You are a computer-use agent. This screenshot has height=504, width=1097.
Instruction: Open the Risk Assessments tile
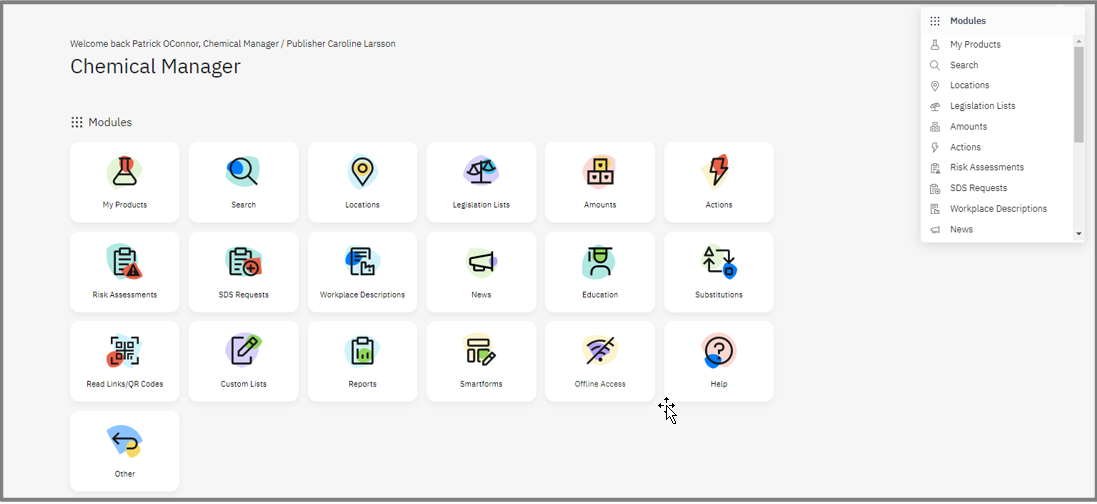[125, 271]
